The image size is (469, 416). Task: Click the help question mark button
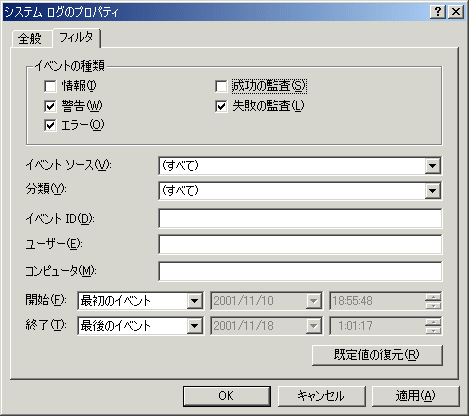point(438,12)
